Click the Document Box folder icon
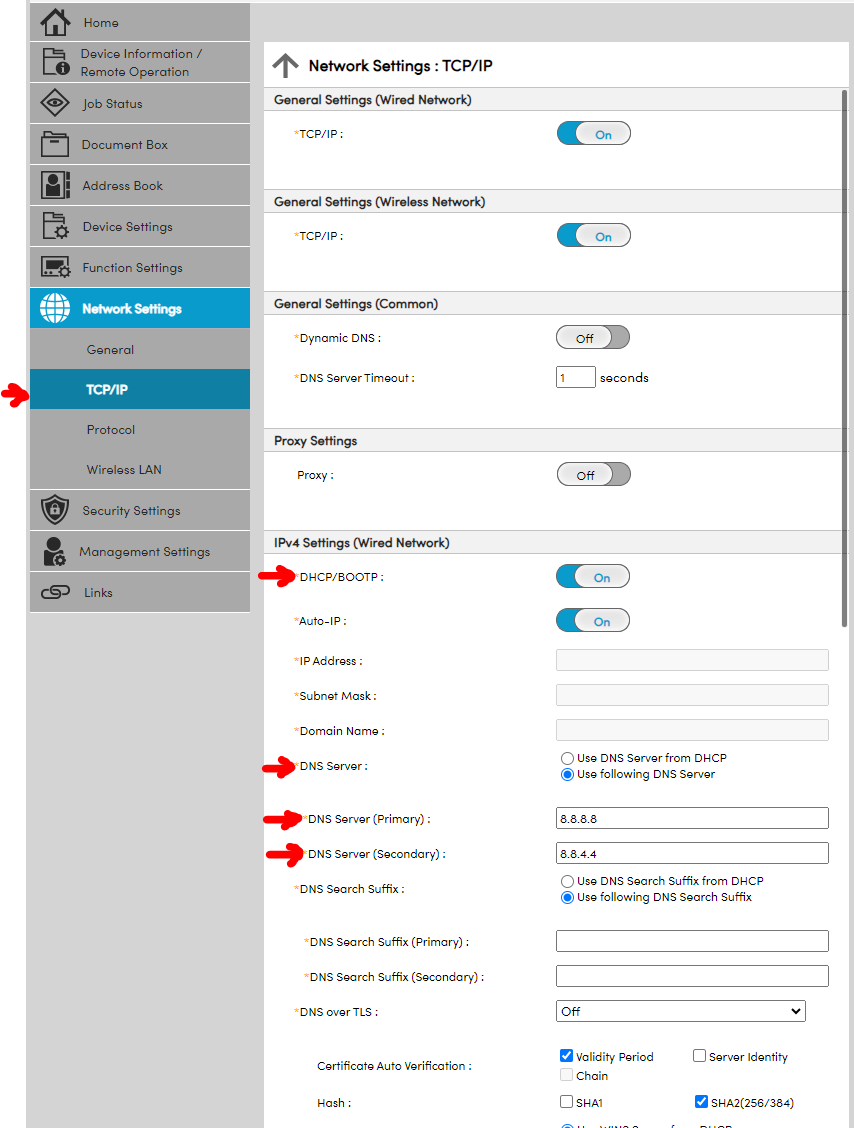 pos(55,144)
